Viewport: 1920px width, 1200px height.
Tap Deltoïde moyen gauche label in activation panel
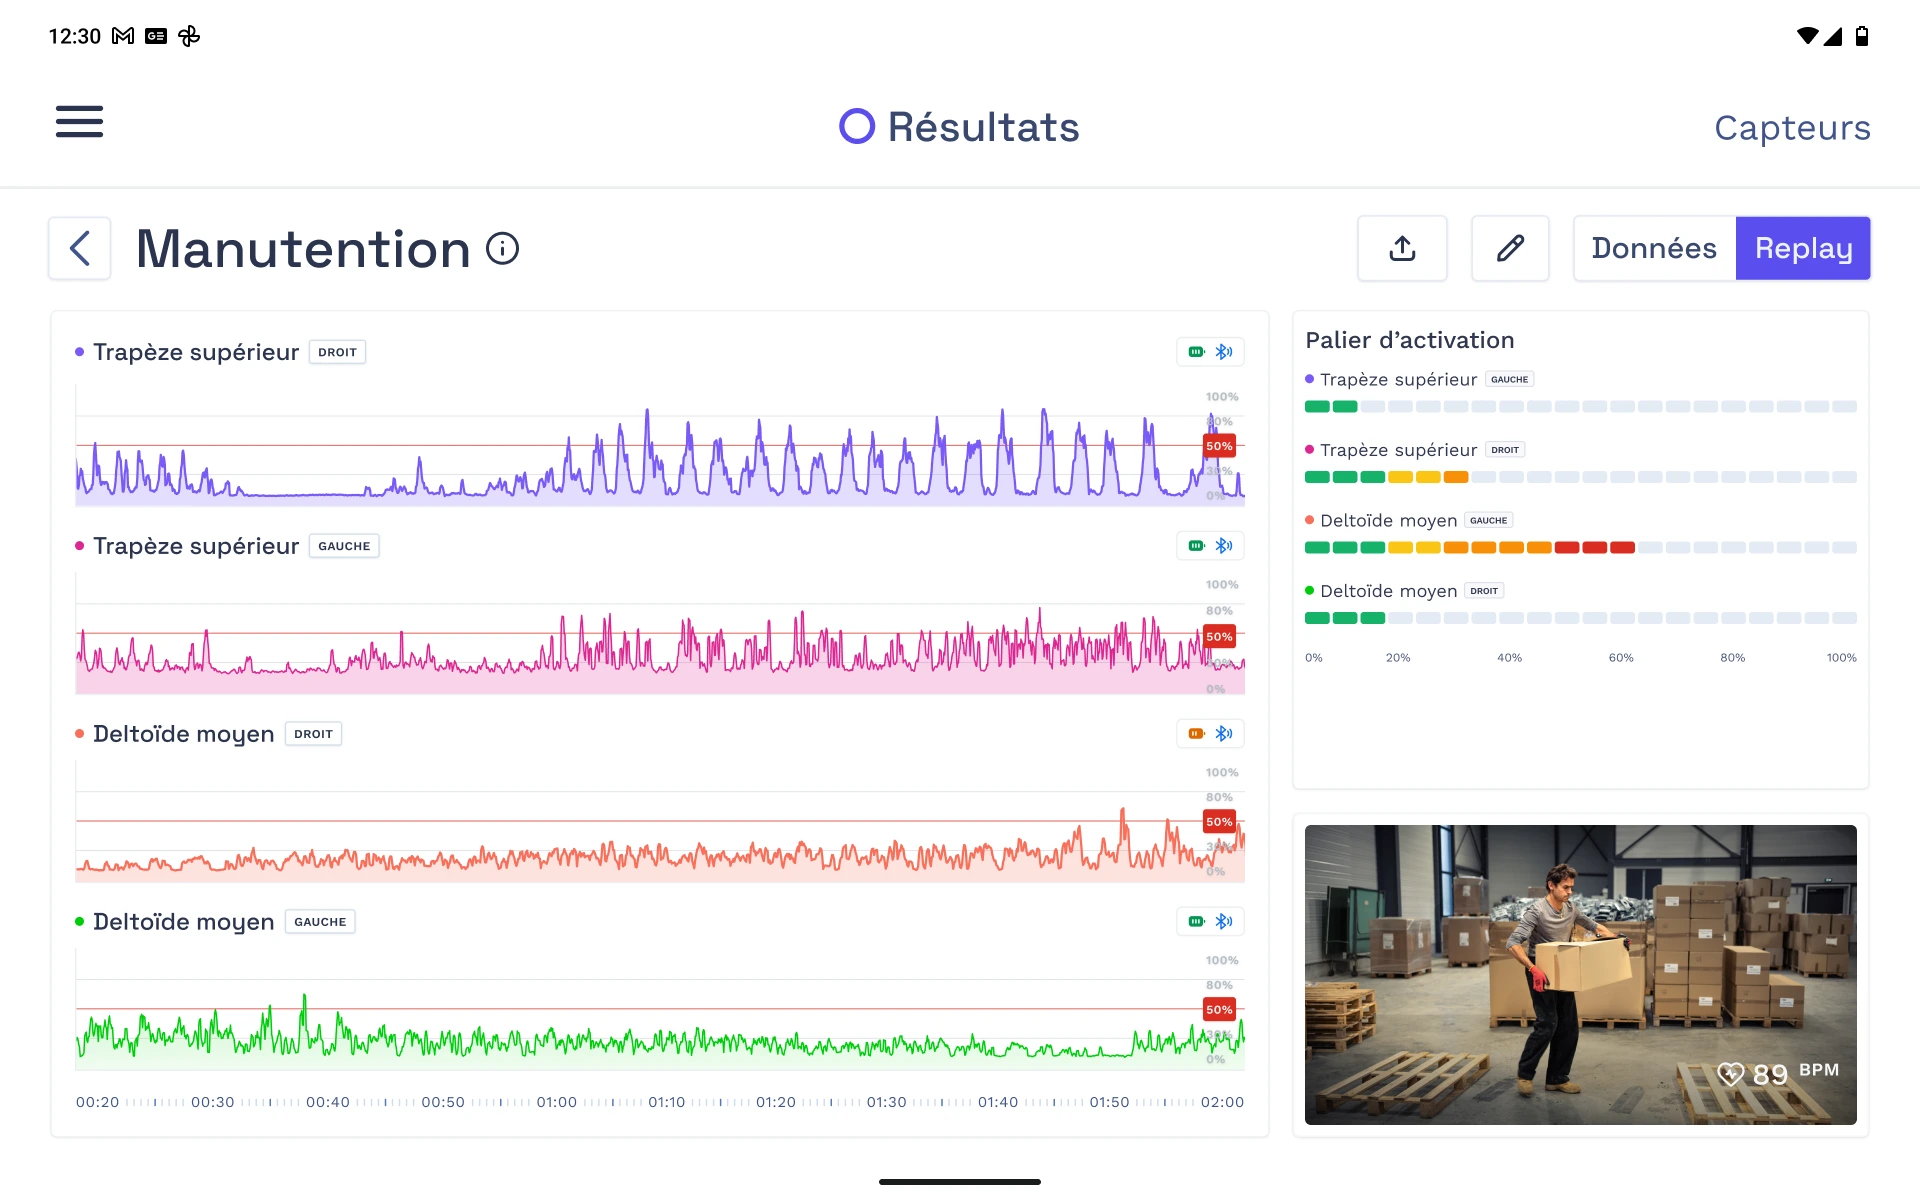point(1388,521)
